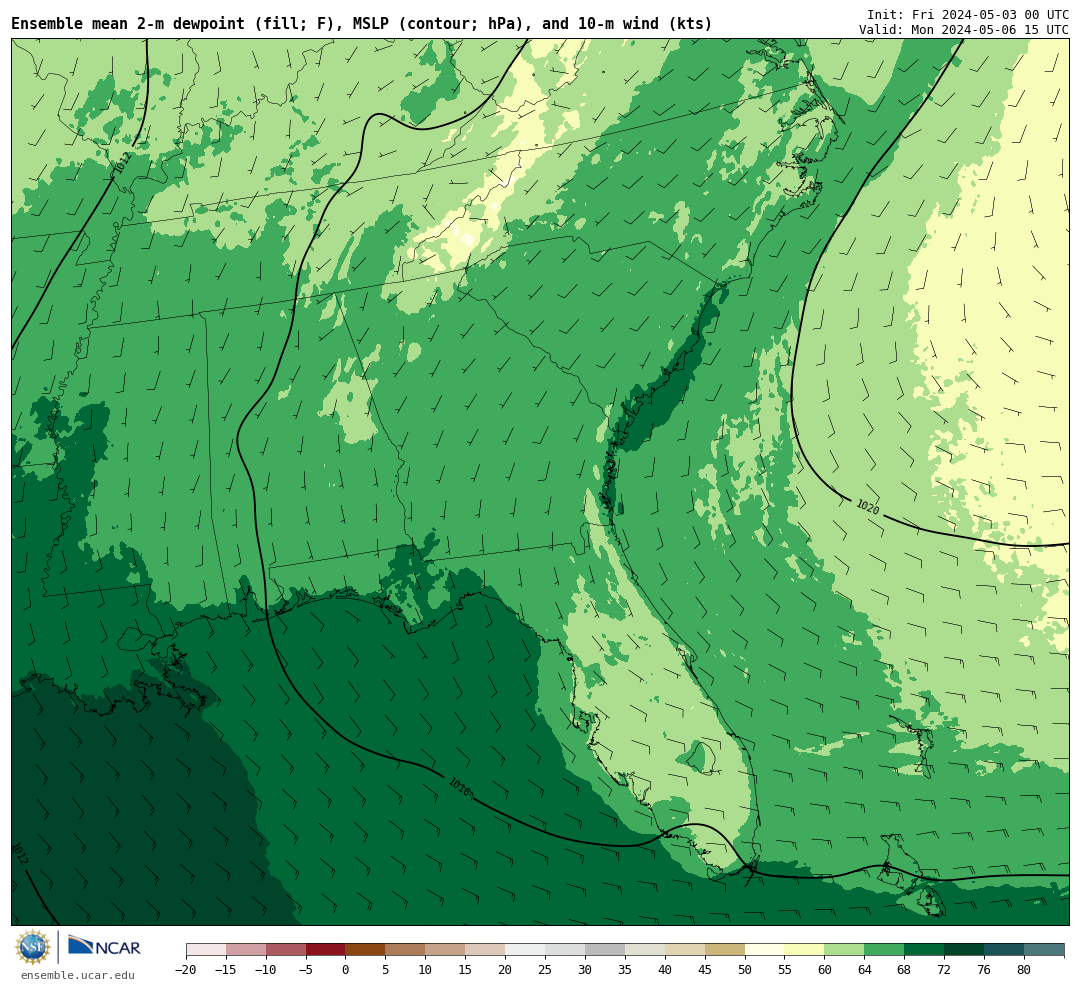Pick the colorbar swatch above 80
Viewport: 1080px width, 988px height.
(x=1044, y=950)
